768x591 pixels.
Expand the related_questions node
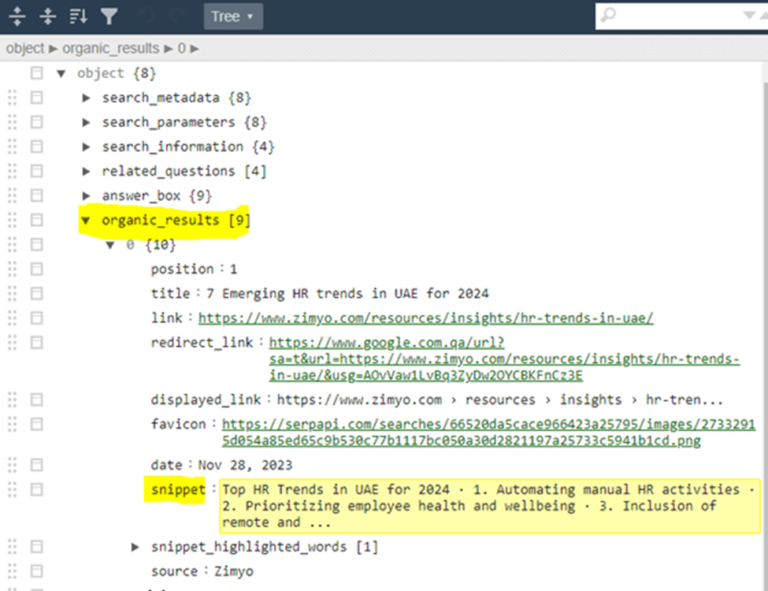pos(86,171)
